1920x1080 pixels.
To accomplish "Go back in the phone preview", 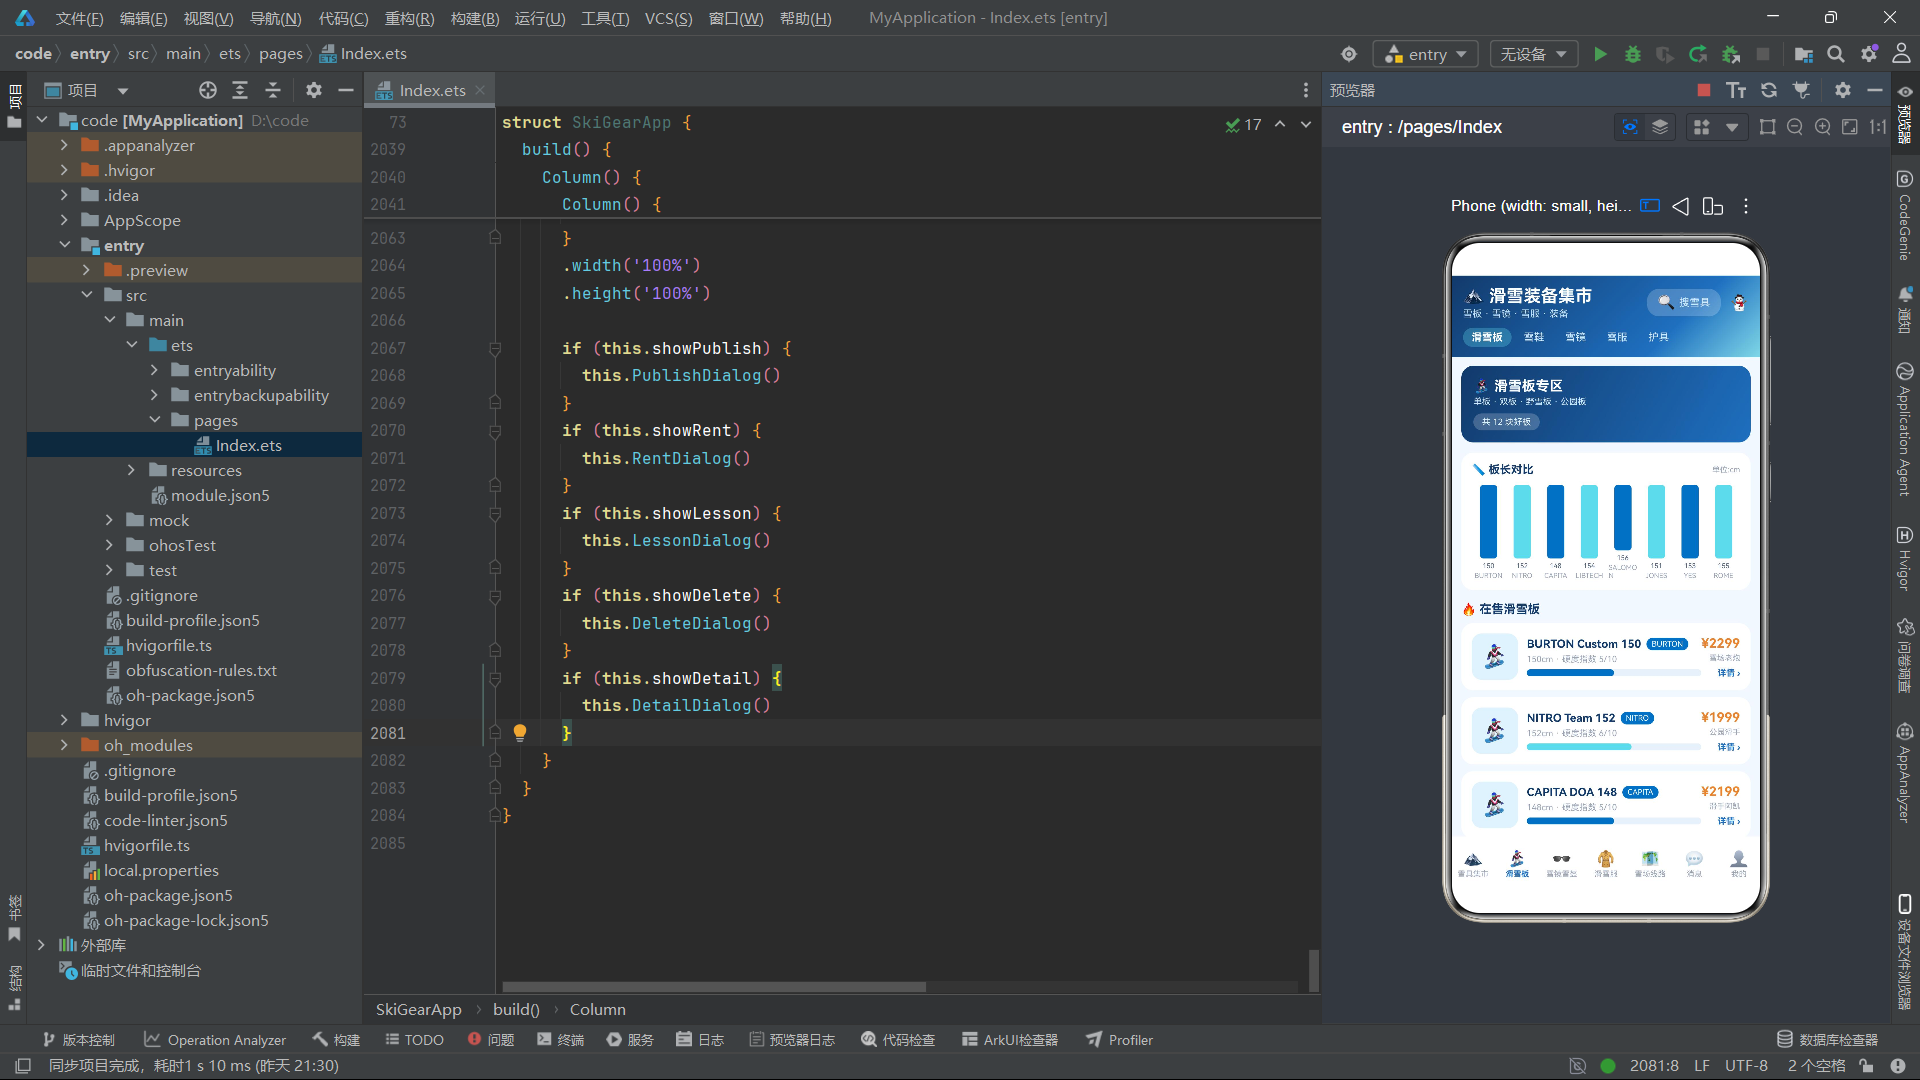I will tap(1681, 206).
